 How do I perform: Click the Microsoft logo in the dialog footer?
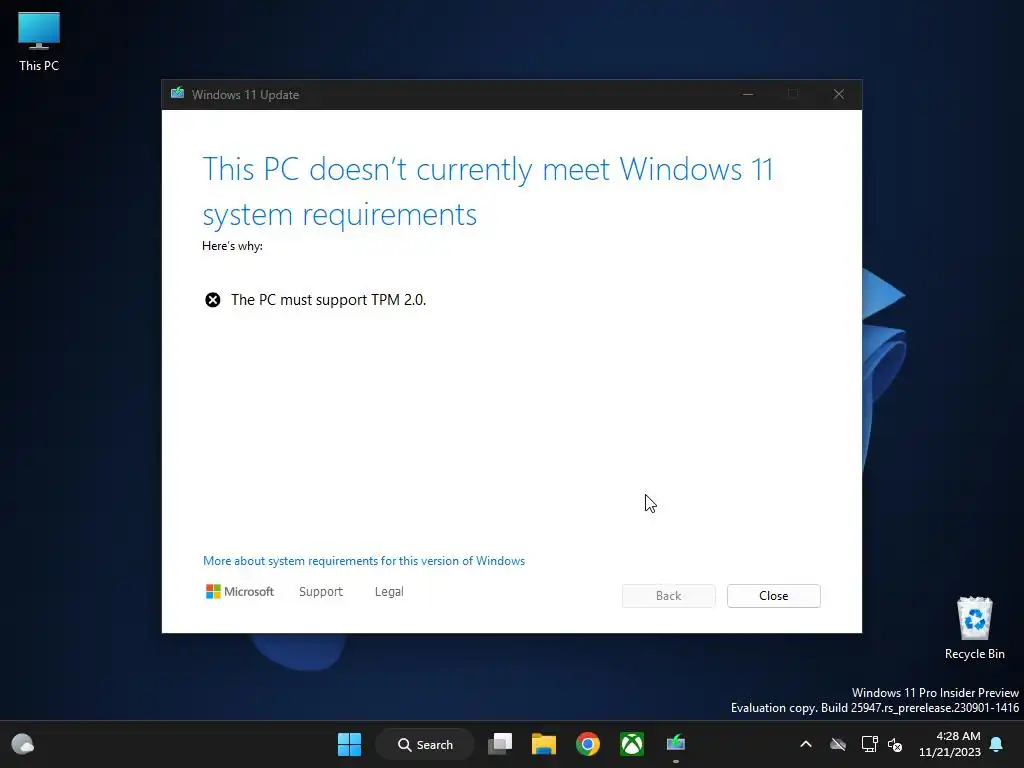click(240, 592)
